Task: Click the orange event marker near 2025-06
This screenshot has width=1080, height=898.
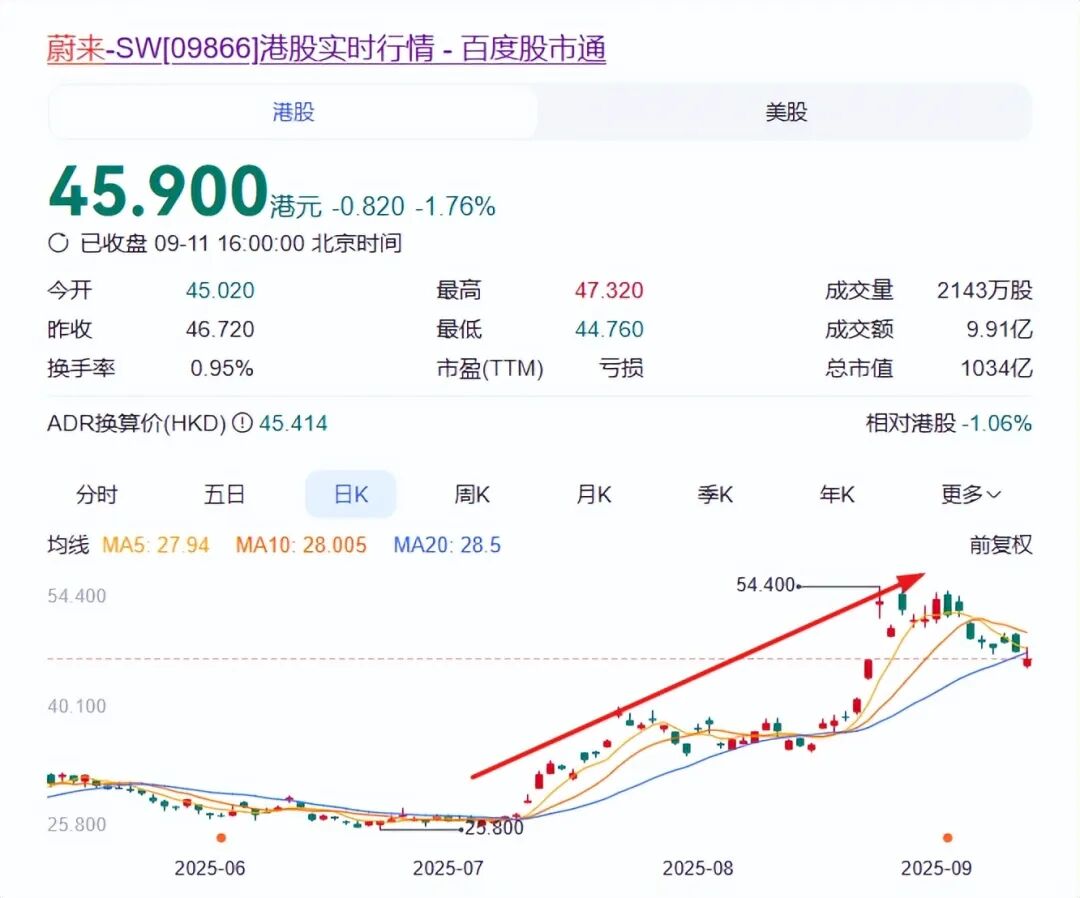Action: tap(221, 838)
